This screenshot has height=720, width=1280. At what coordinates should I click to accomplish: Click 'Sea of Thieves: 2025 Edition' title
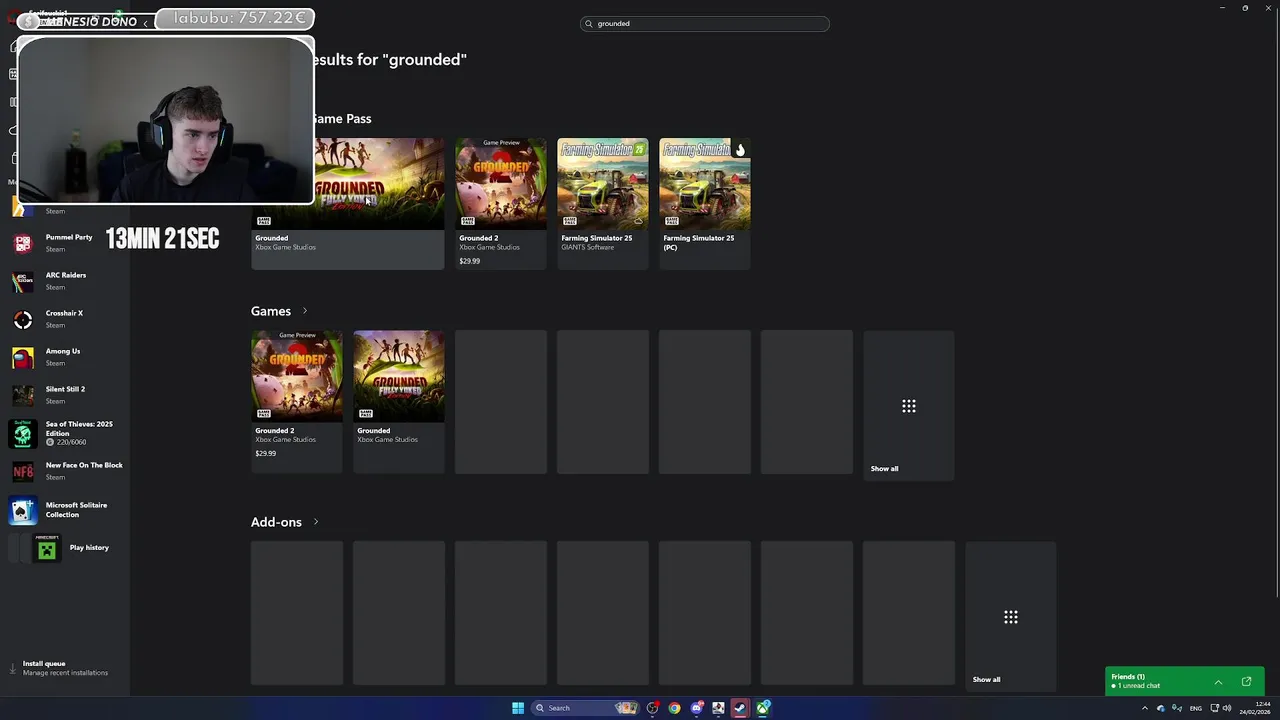[x=79, y=428]
